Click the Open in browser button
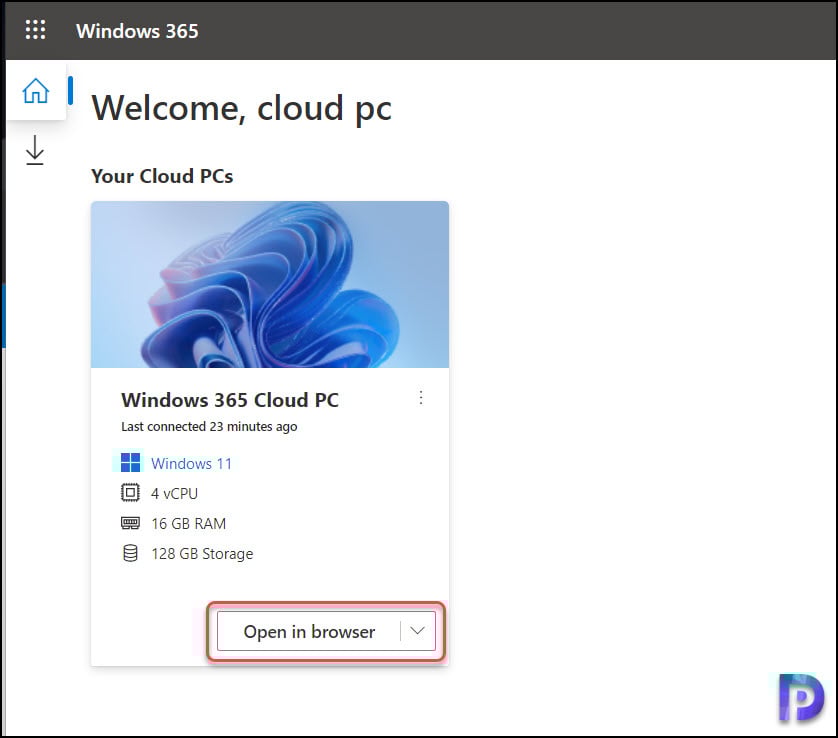 point(309,632)
